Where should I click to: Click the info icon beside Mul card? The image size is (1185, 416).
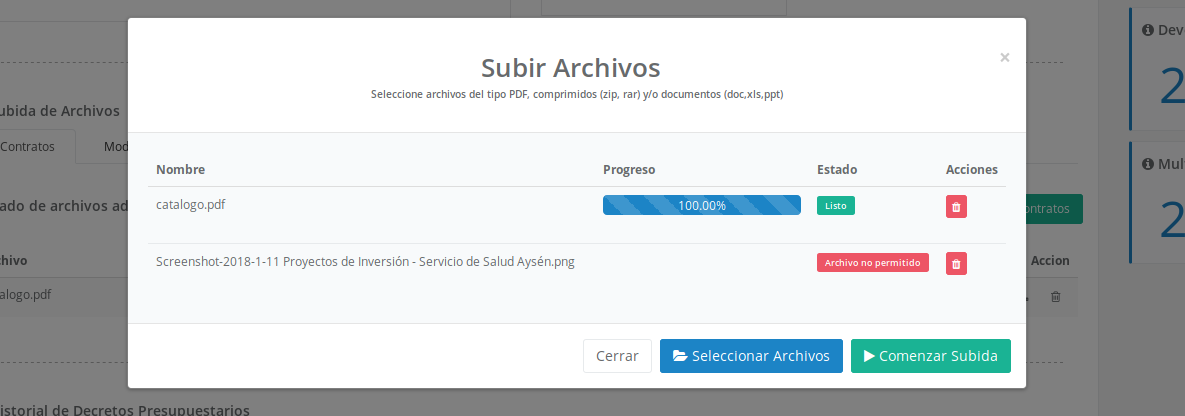pos(1147,163)
